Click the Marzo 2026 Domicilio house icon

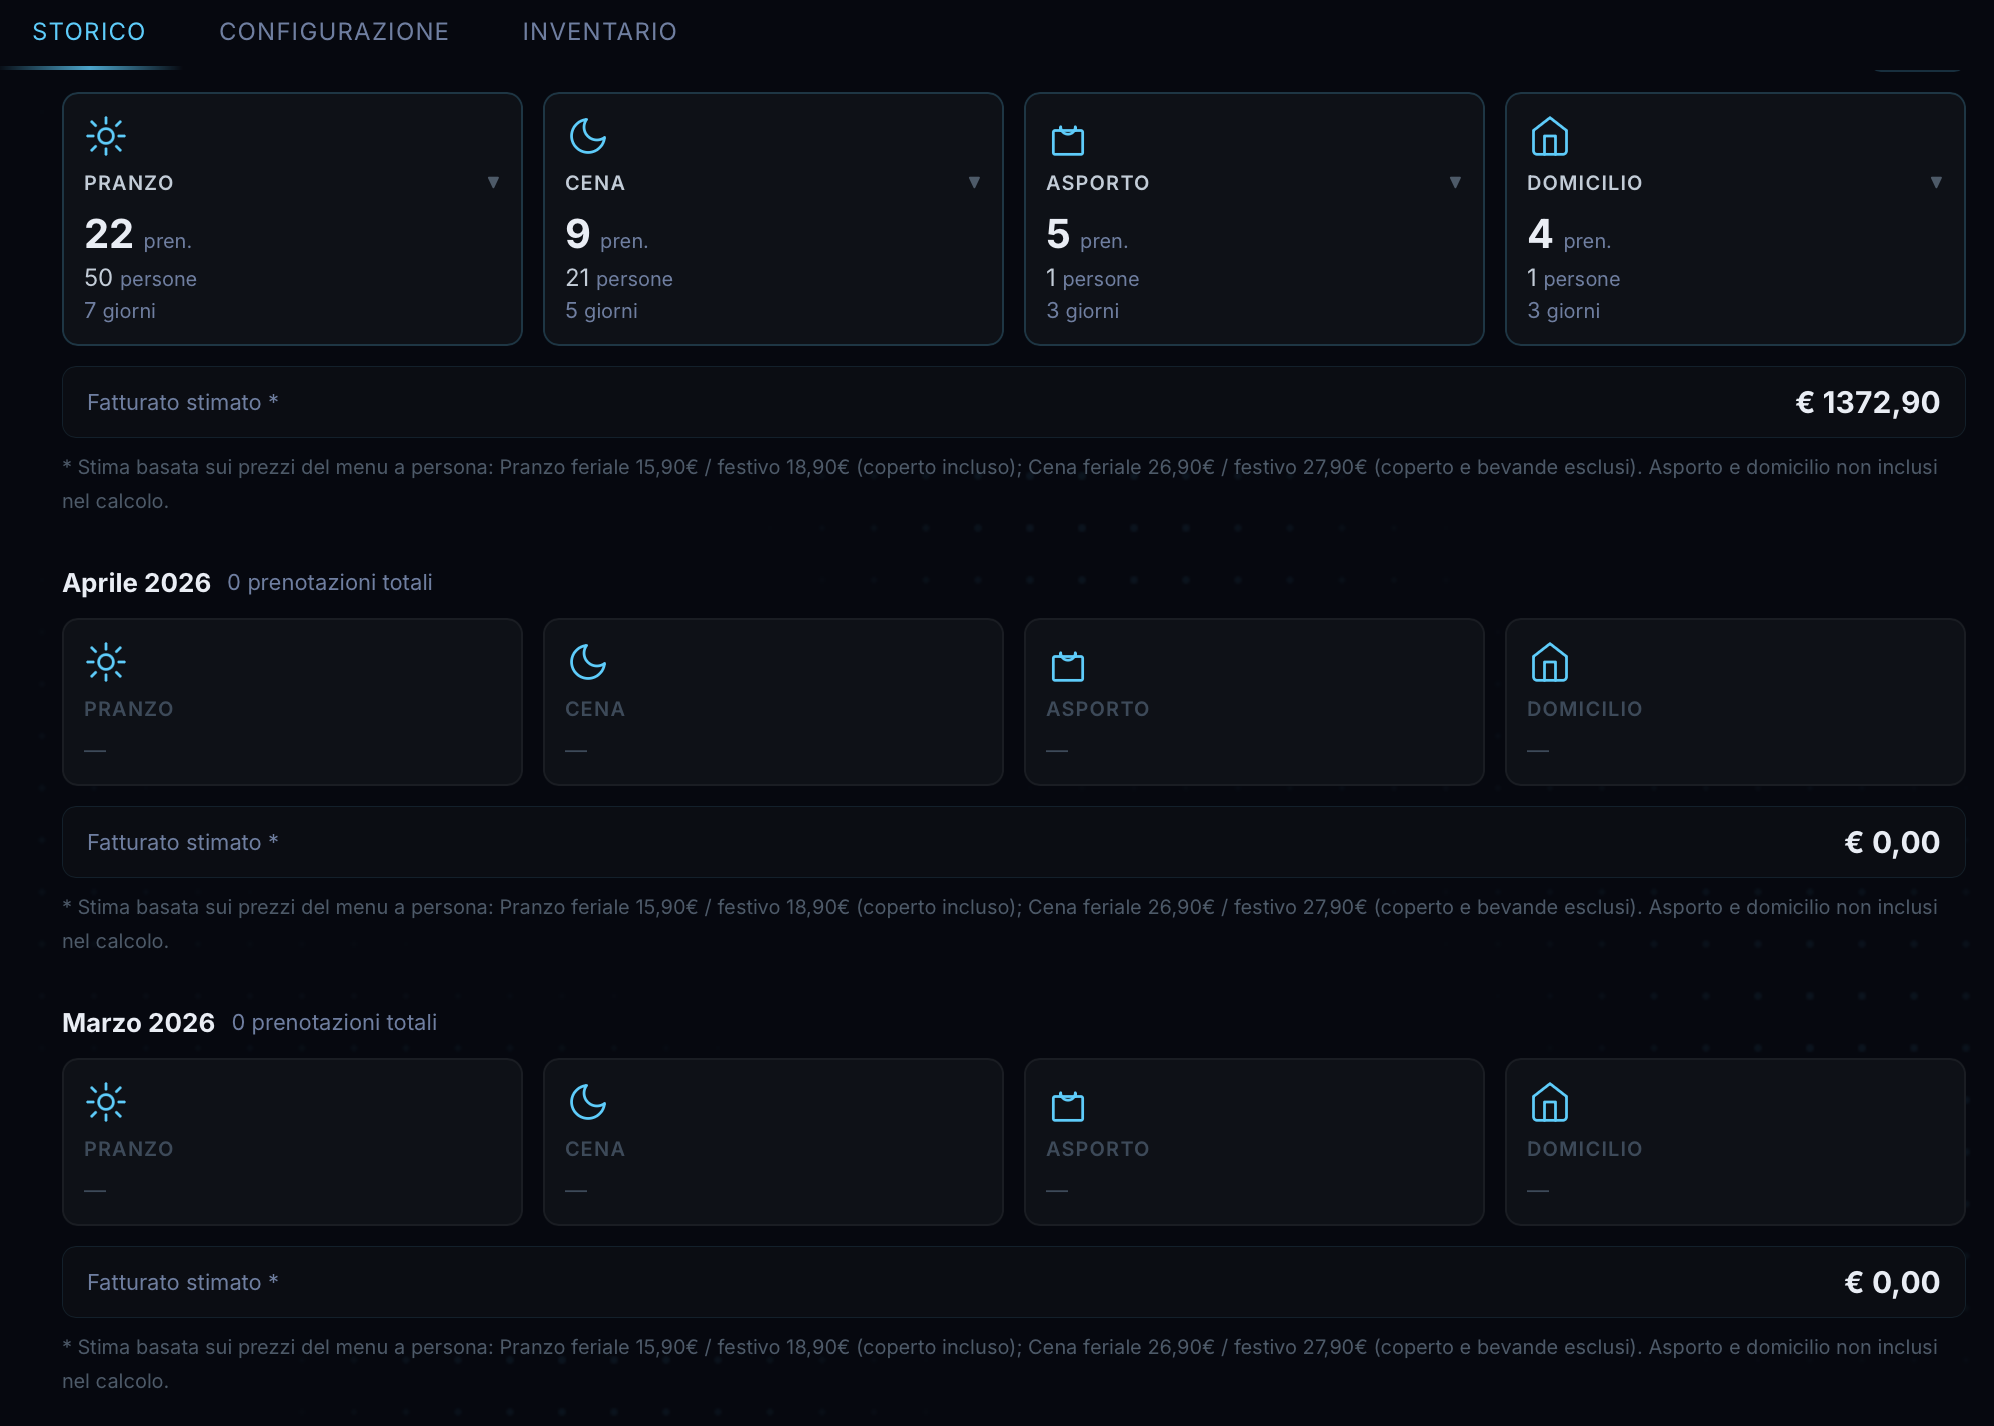[x=1550, y=1103]
